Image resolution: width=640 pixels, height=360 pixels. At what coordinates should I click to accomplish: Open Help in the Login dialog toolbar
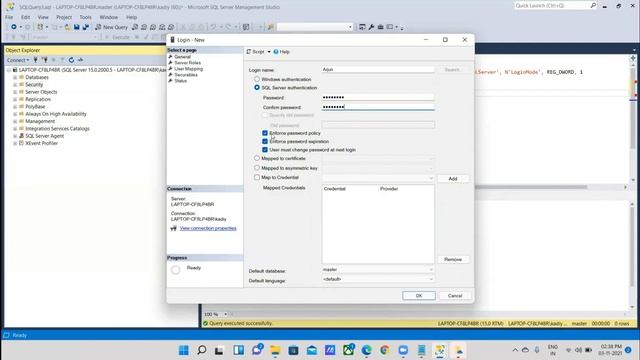point(282,52)
